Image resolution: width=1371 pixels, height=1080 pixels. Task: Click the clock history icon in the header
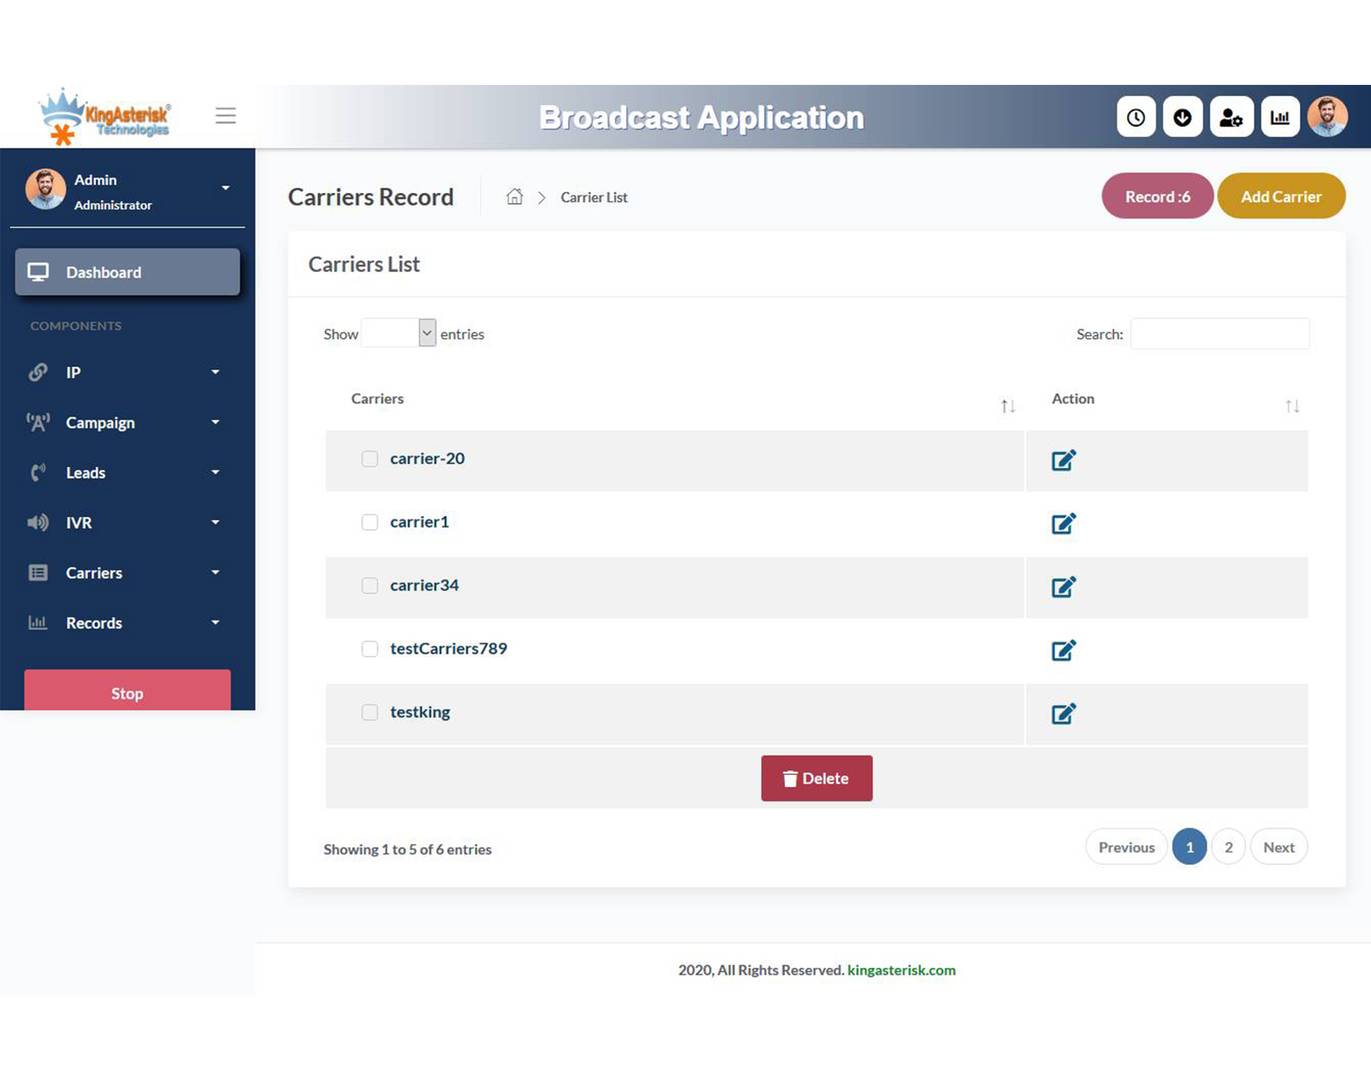(x=1136, y=116)
